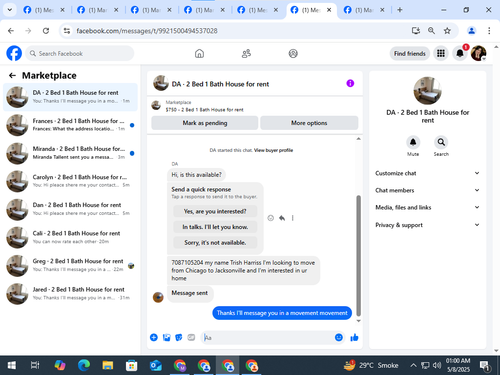The width and height of the screenshot is (500, 375).
Task: Click Find friends button
Action: 410,53
